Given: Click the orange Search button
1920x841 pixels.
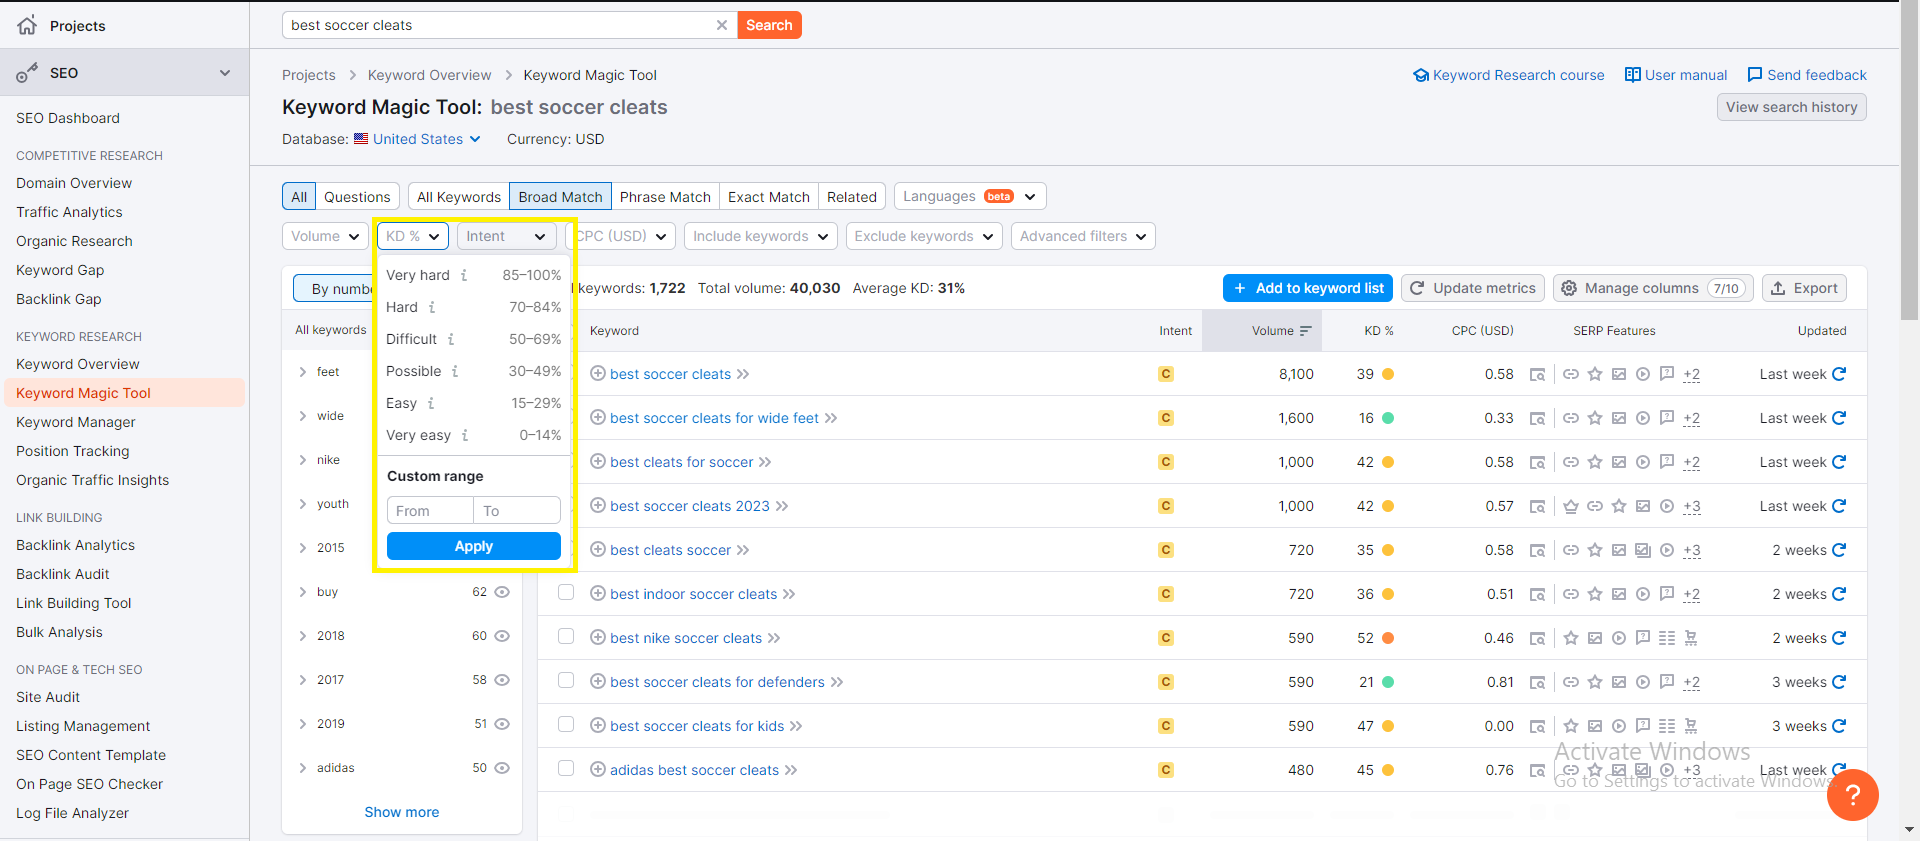Looking at the screenshot, I should pos(769,25).
